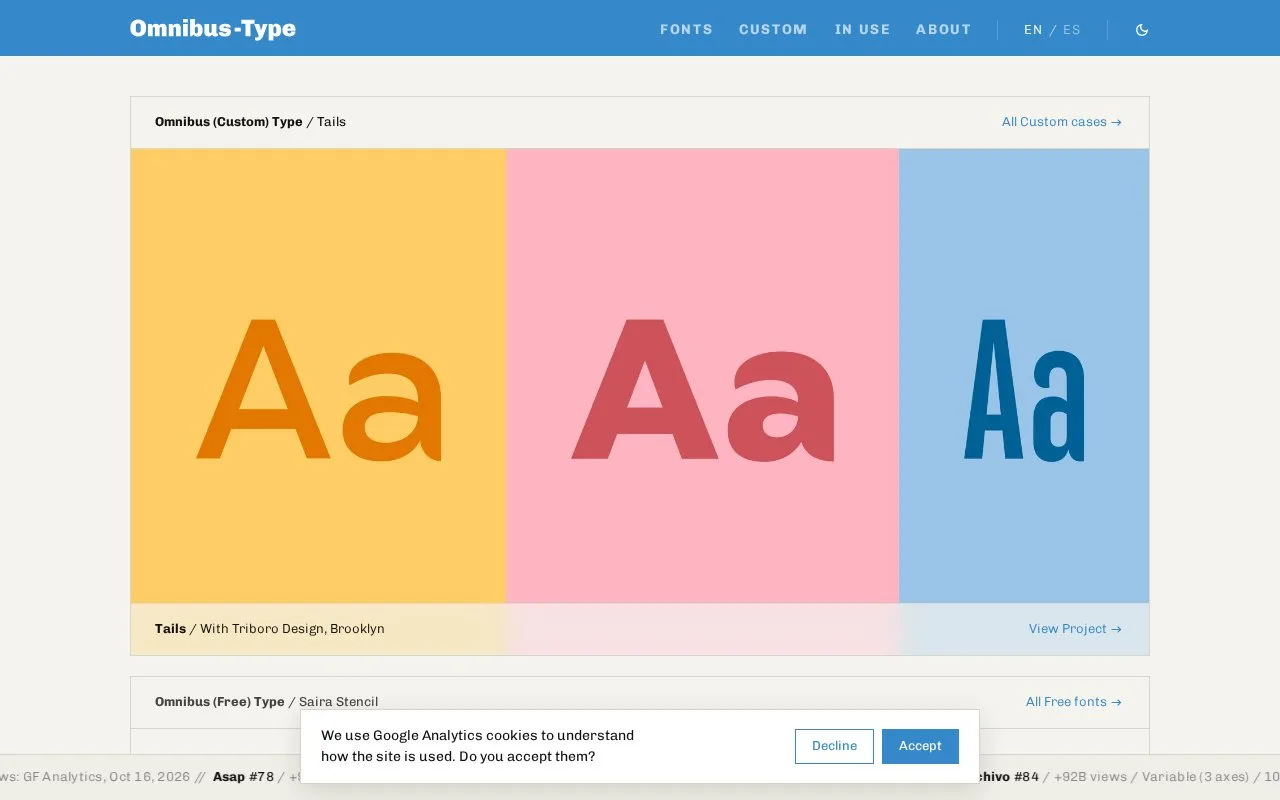Screen dimensions: 1280x800
Task: Open the View Project link for Tails
Action: [x=1075, y=629]
